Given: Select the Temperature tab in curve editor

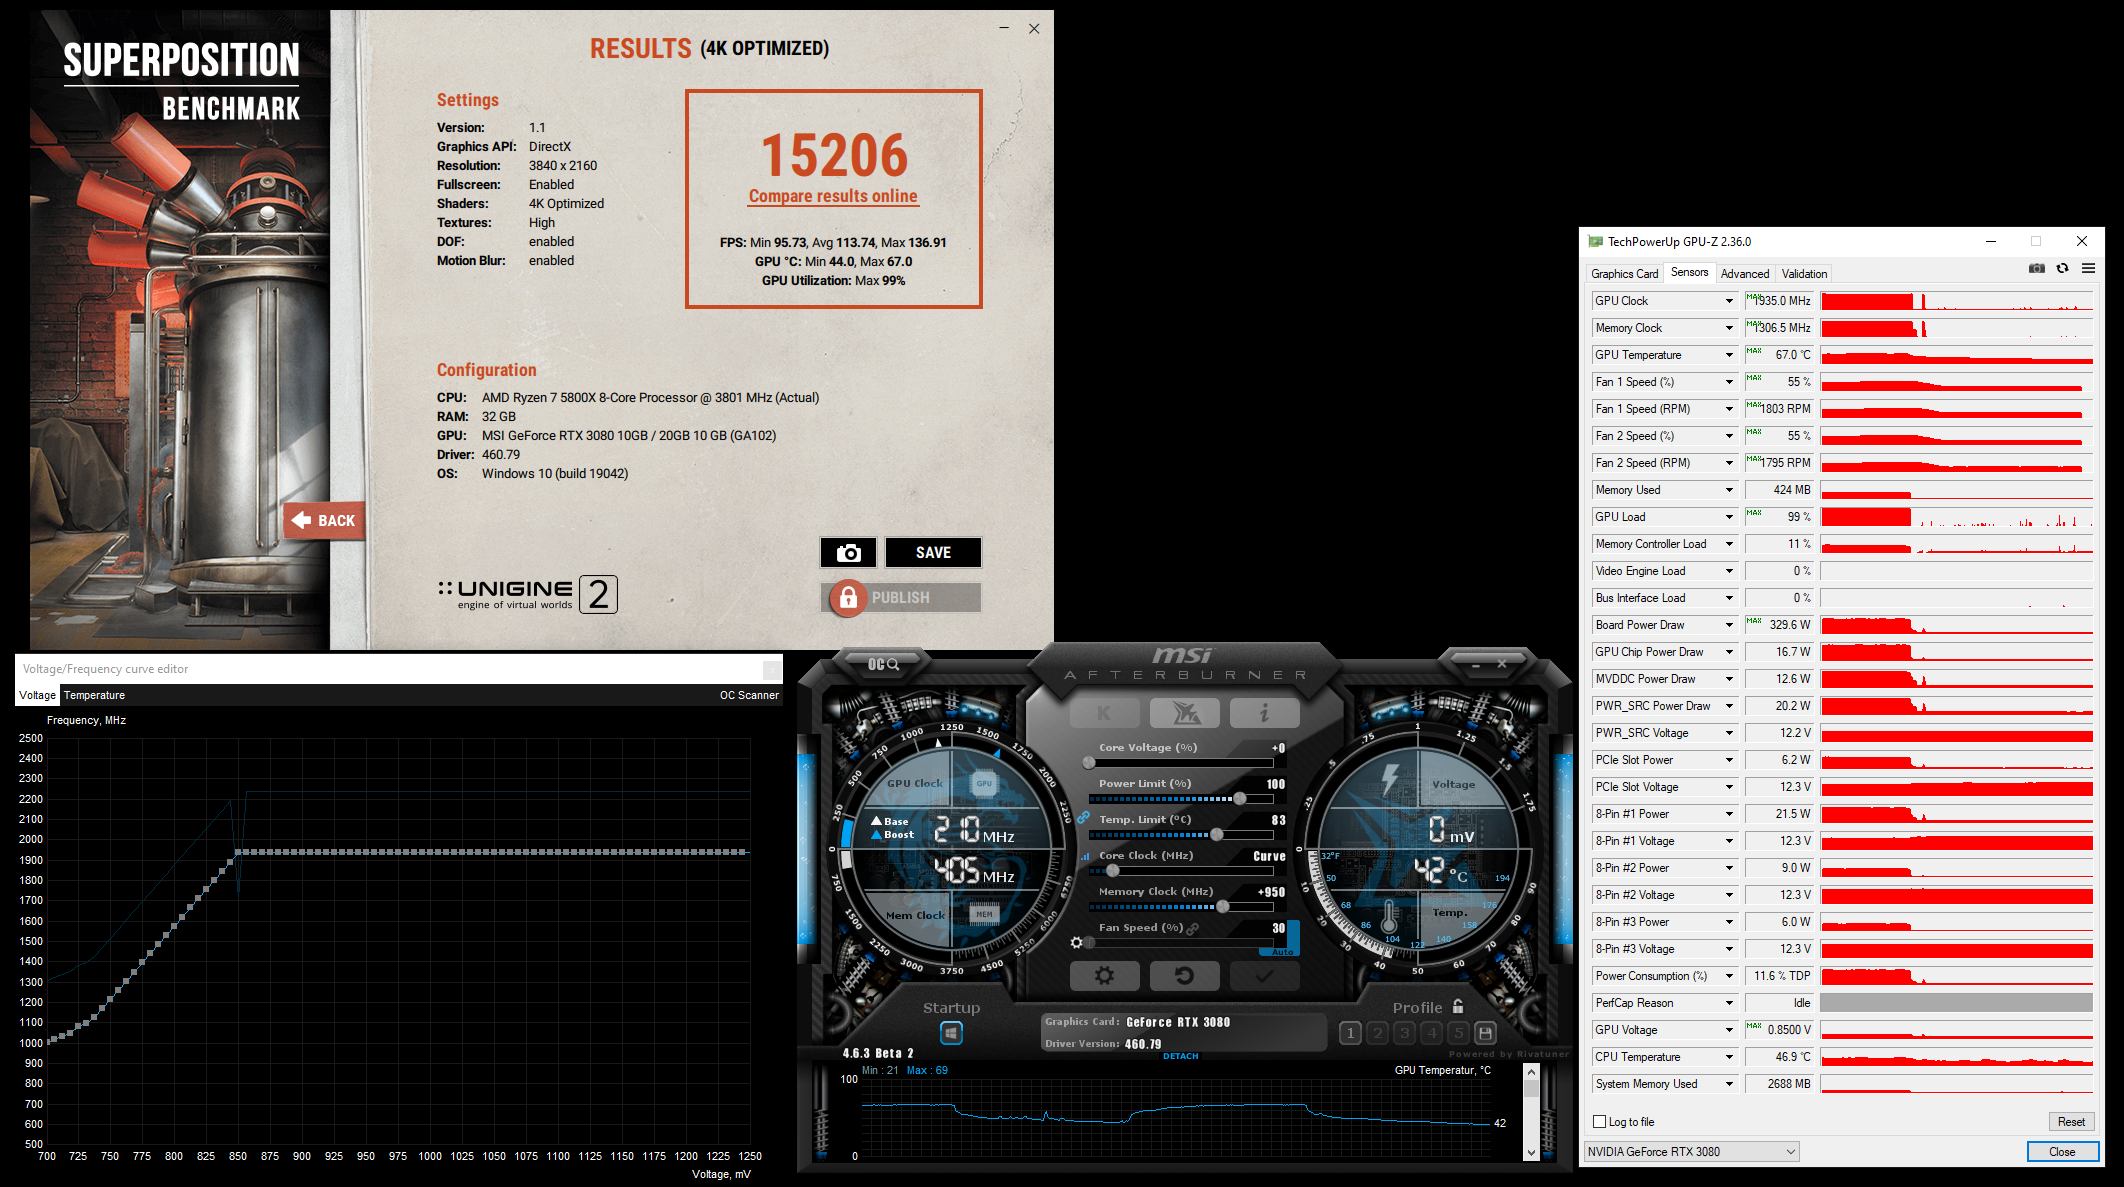Looking at the screenshot, I should point(94,695).
